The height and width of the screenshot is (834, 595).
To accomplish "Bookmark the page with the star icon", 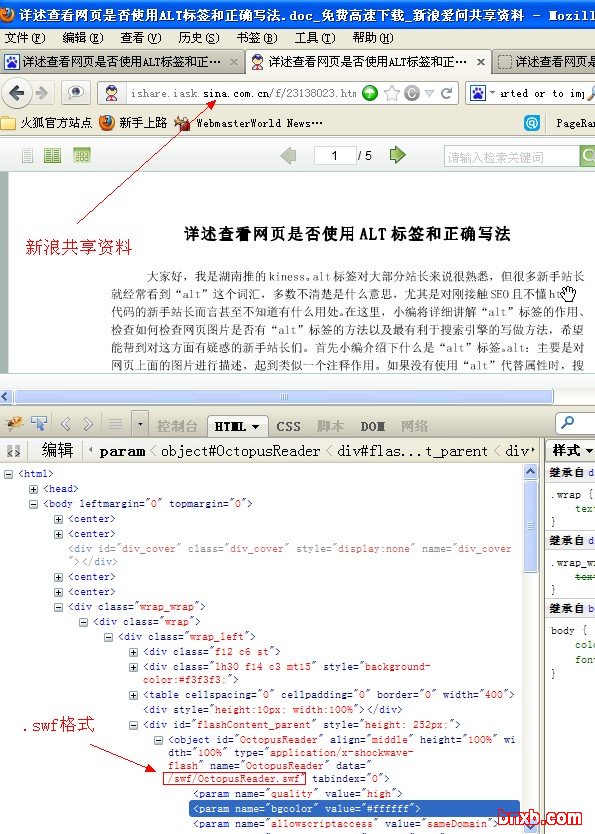I will click(392, 93).
